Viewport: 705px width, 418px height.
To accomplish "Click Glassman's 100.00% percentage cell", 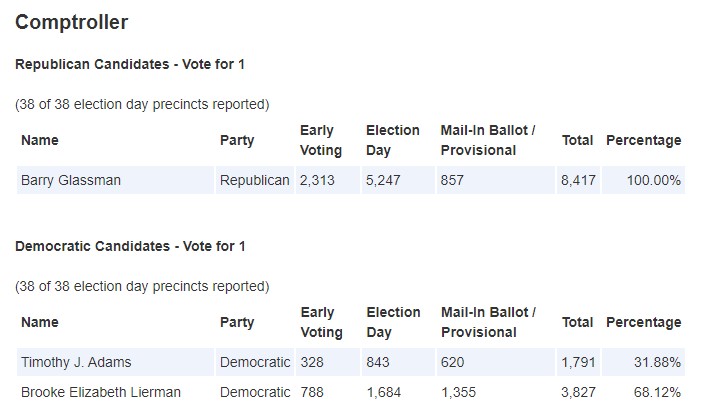I will [643, 180].
